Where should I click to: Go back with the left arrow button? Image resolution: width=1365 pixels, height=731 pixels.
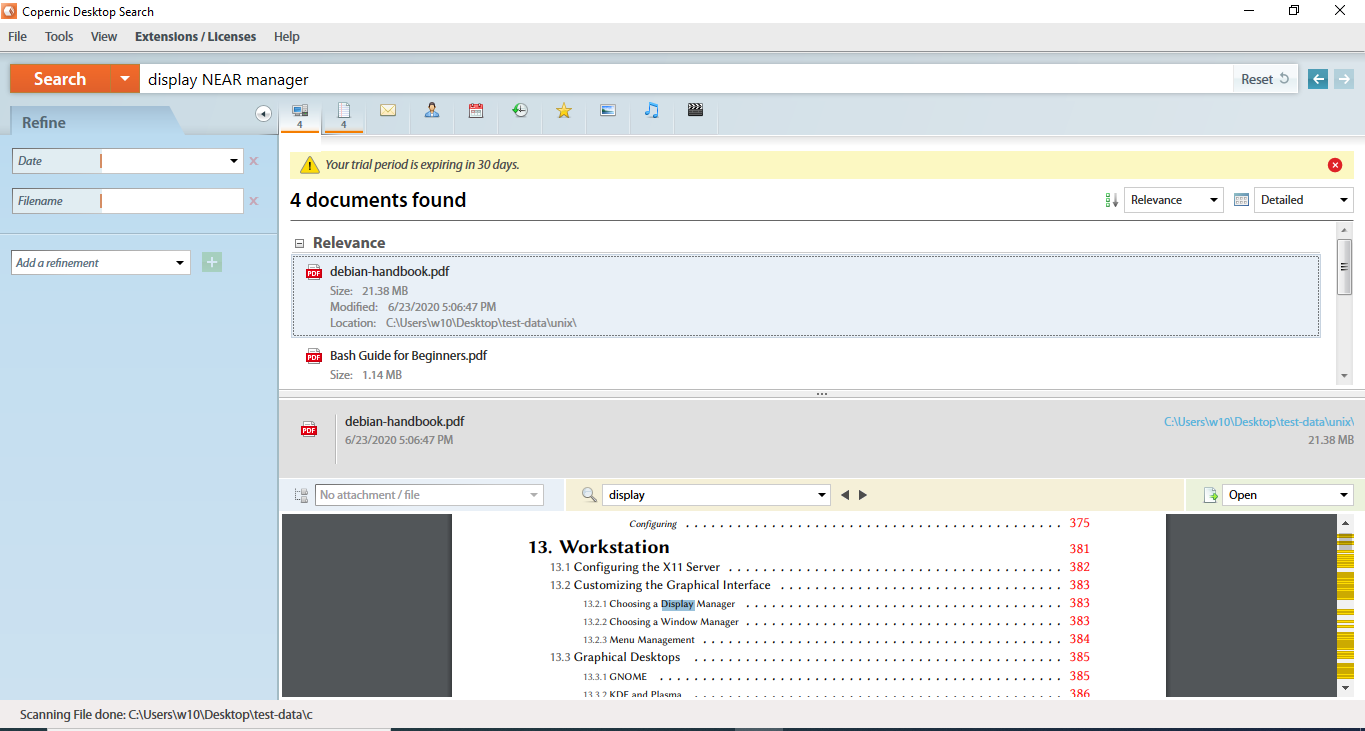point(1318,79)
